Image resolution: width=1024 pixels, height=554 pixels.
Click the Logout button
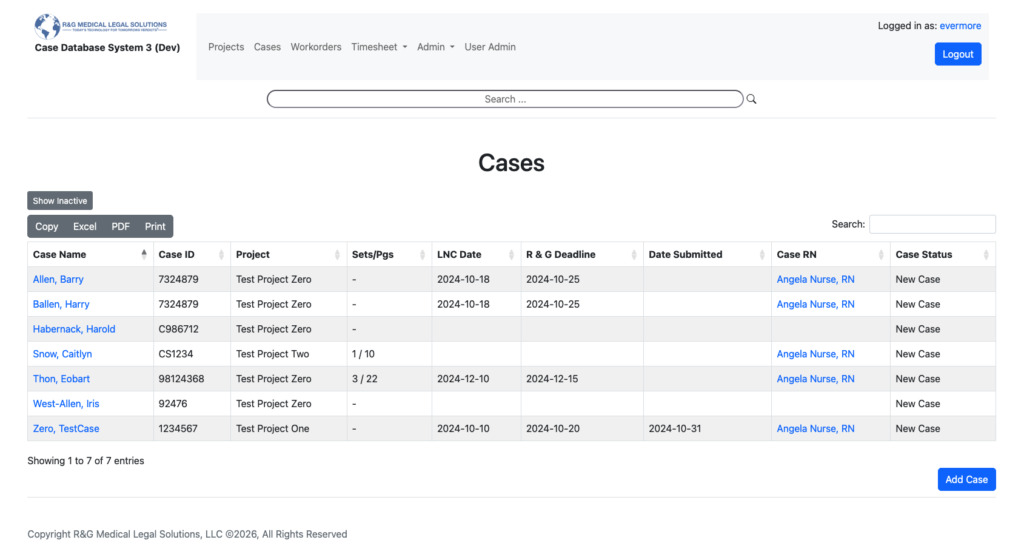pyautogui.click(x=957, y=54)
